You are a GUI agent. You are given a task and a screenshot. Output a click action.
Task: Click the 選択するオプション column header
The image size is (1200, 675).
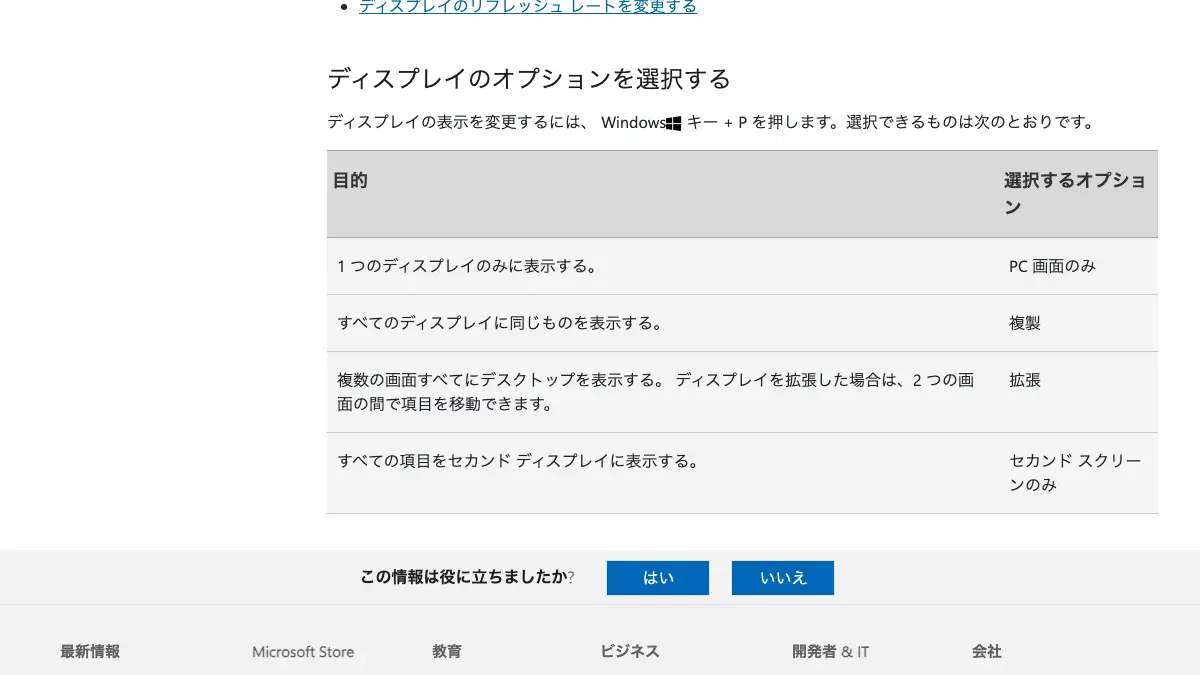1076,194
